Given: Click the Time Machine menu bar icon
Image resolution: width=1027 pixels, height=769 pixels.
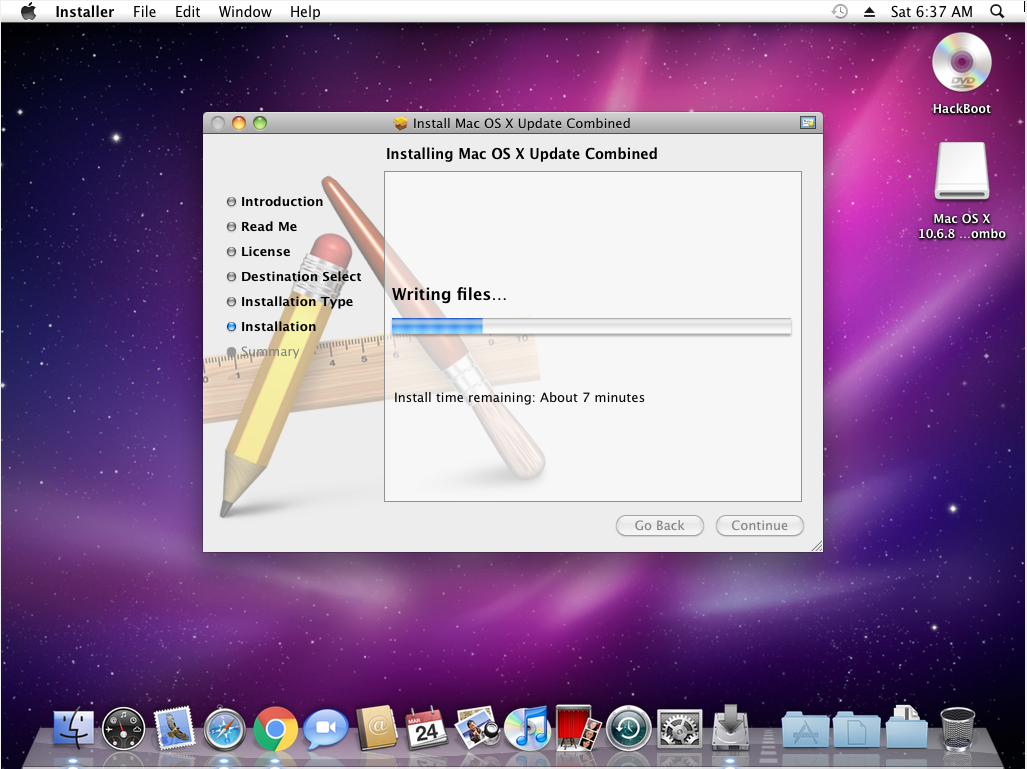Looking at the screenshot, I should [x=840, y=12].
